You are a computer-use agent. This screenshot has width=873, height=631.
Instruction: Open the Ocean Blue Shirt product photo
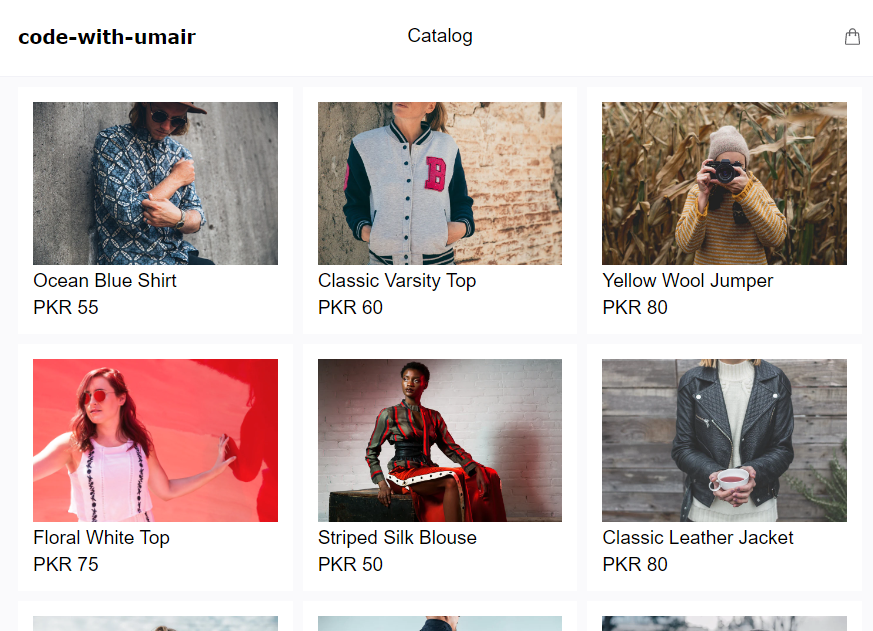tap(155, 183)
